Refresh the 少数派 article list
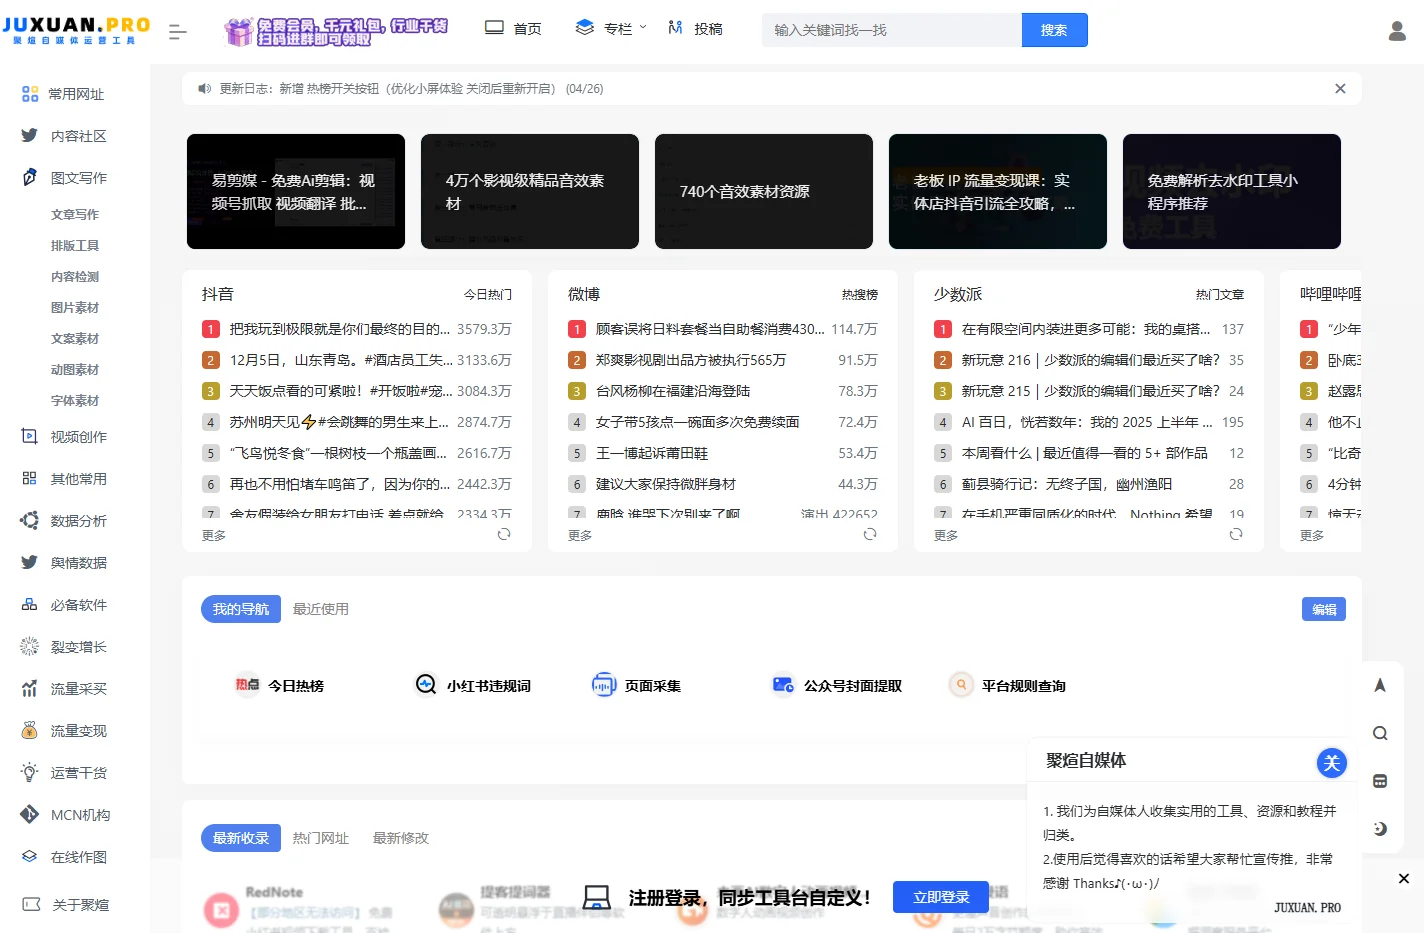 pos(1236,534)
